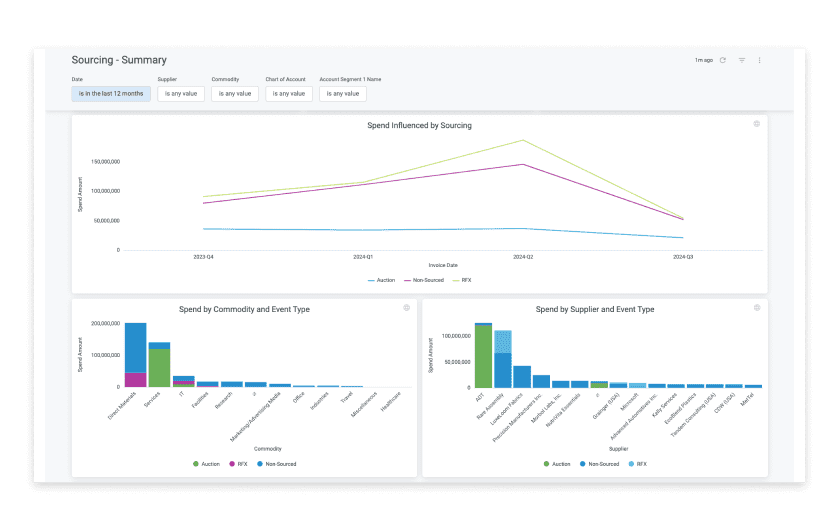Click the globe icon on Spend by Supplier chart
Screen dimensions: 838x531
click(x=757, y=308)
